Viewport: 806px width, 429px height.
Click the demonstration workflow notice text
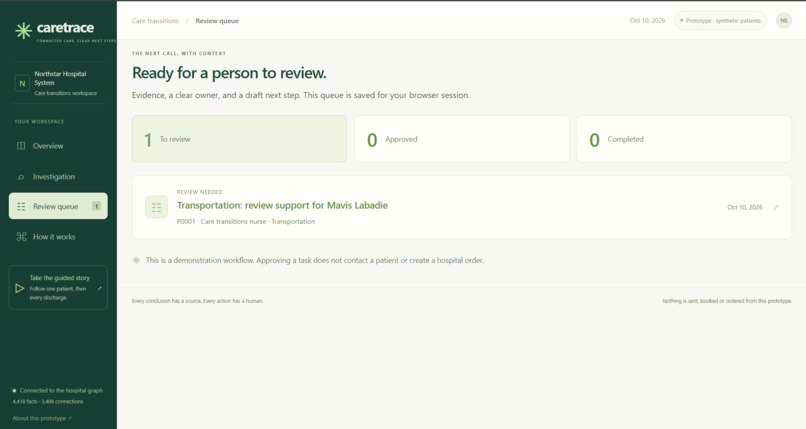coord(315,260)
